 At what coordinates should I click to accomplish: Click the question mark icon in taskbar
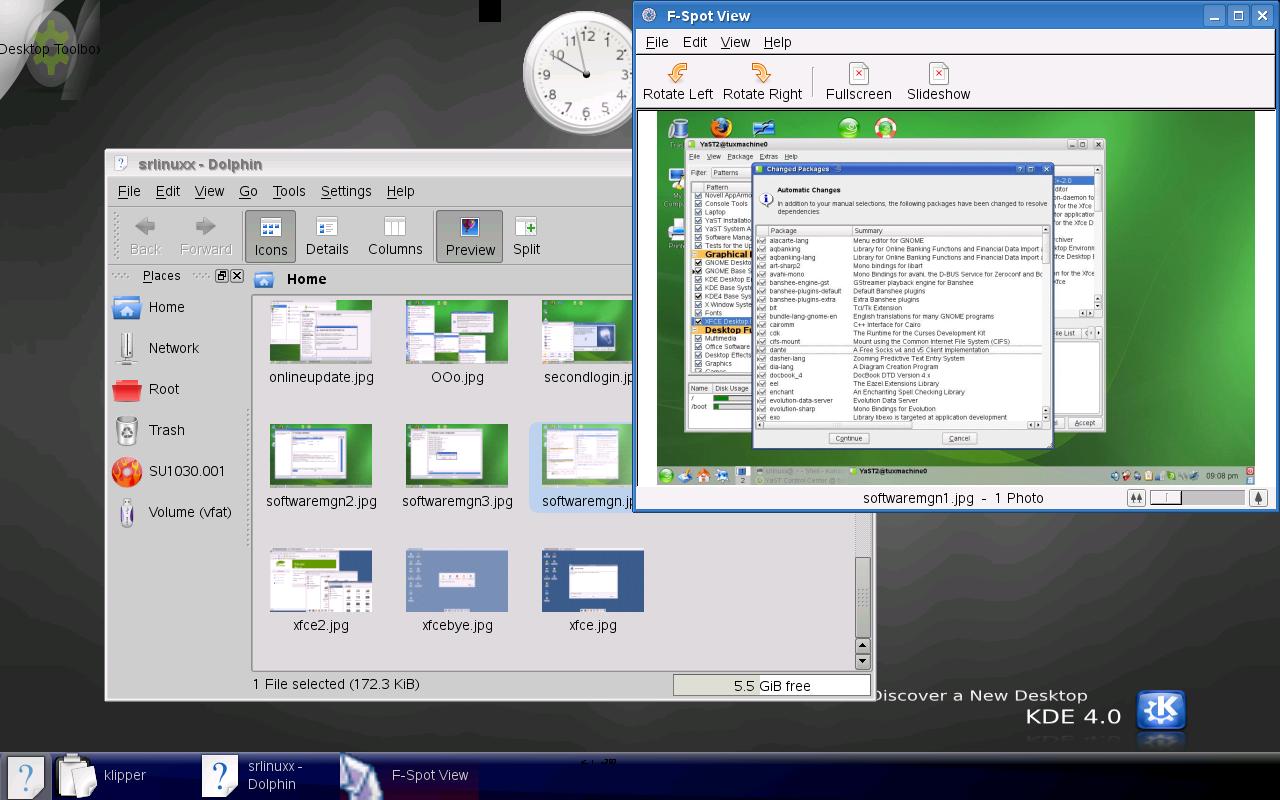pyautogui.click(x=27, y=776)
